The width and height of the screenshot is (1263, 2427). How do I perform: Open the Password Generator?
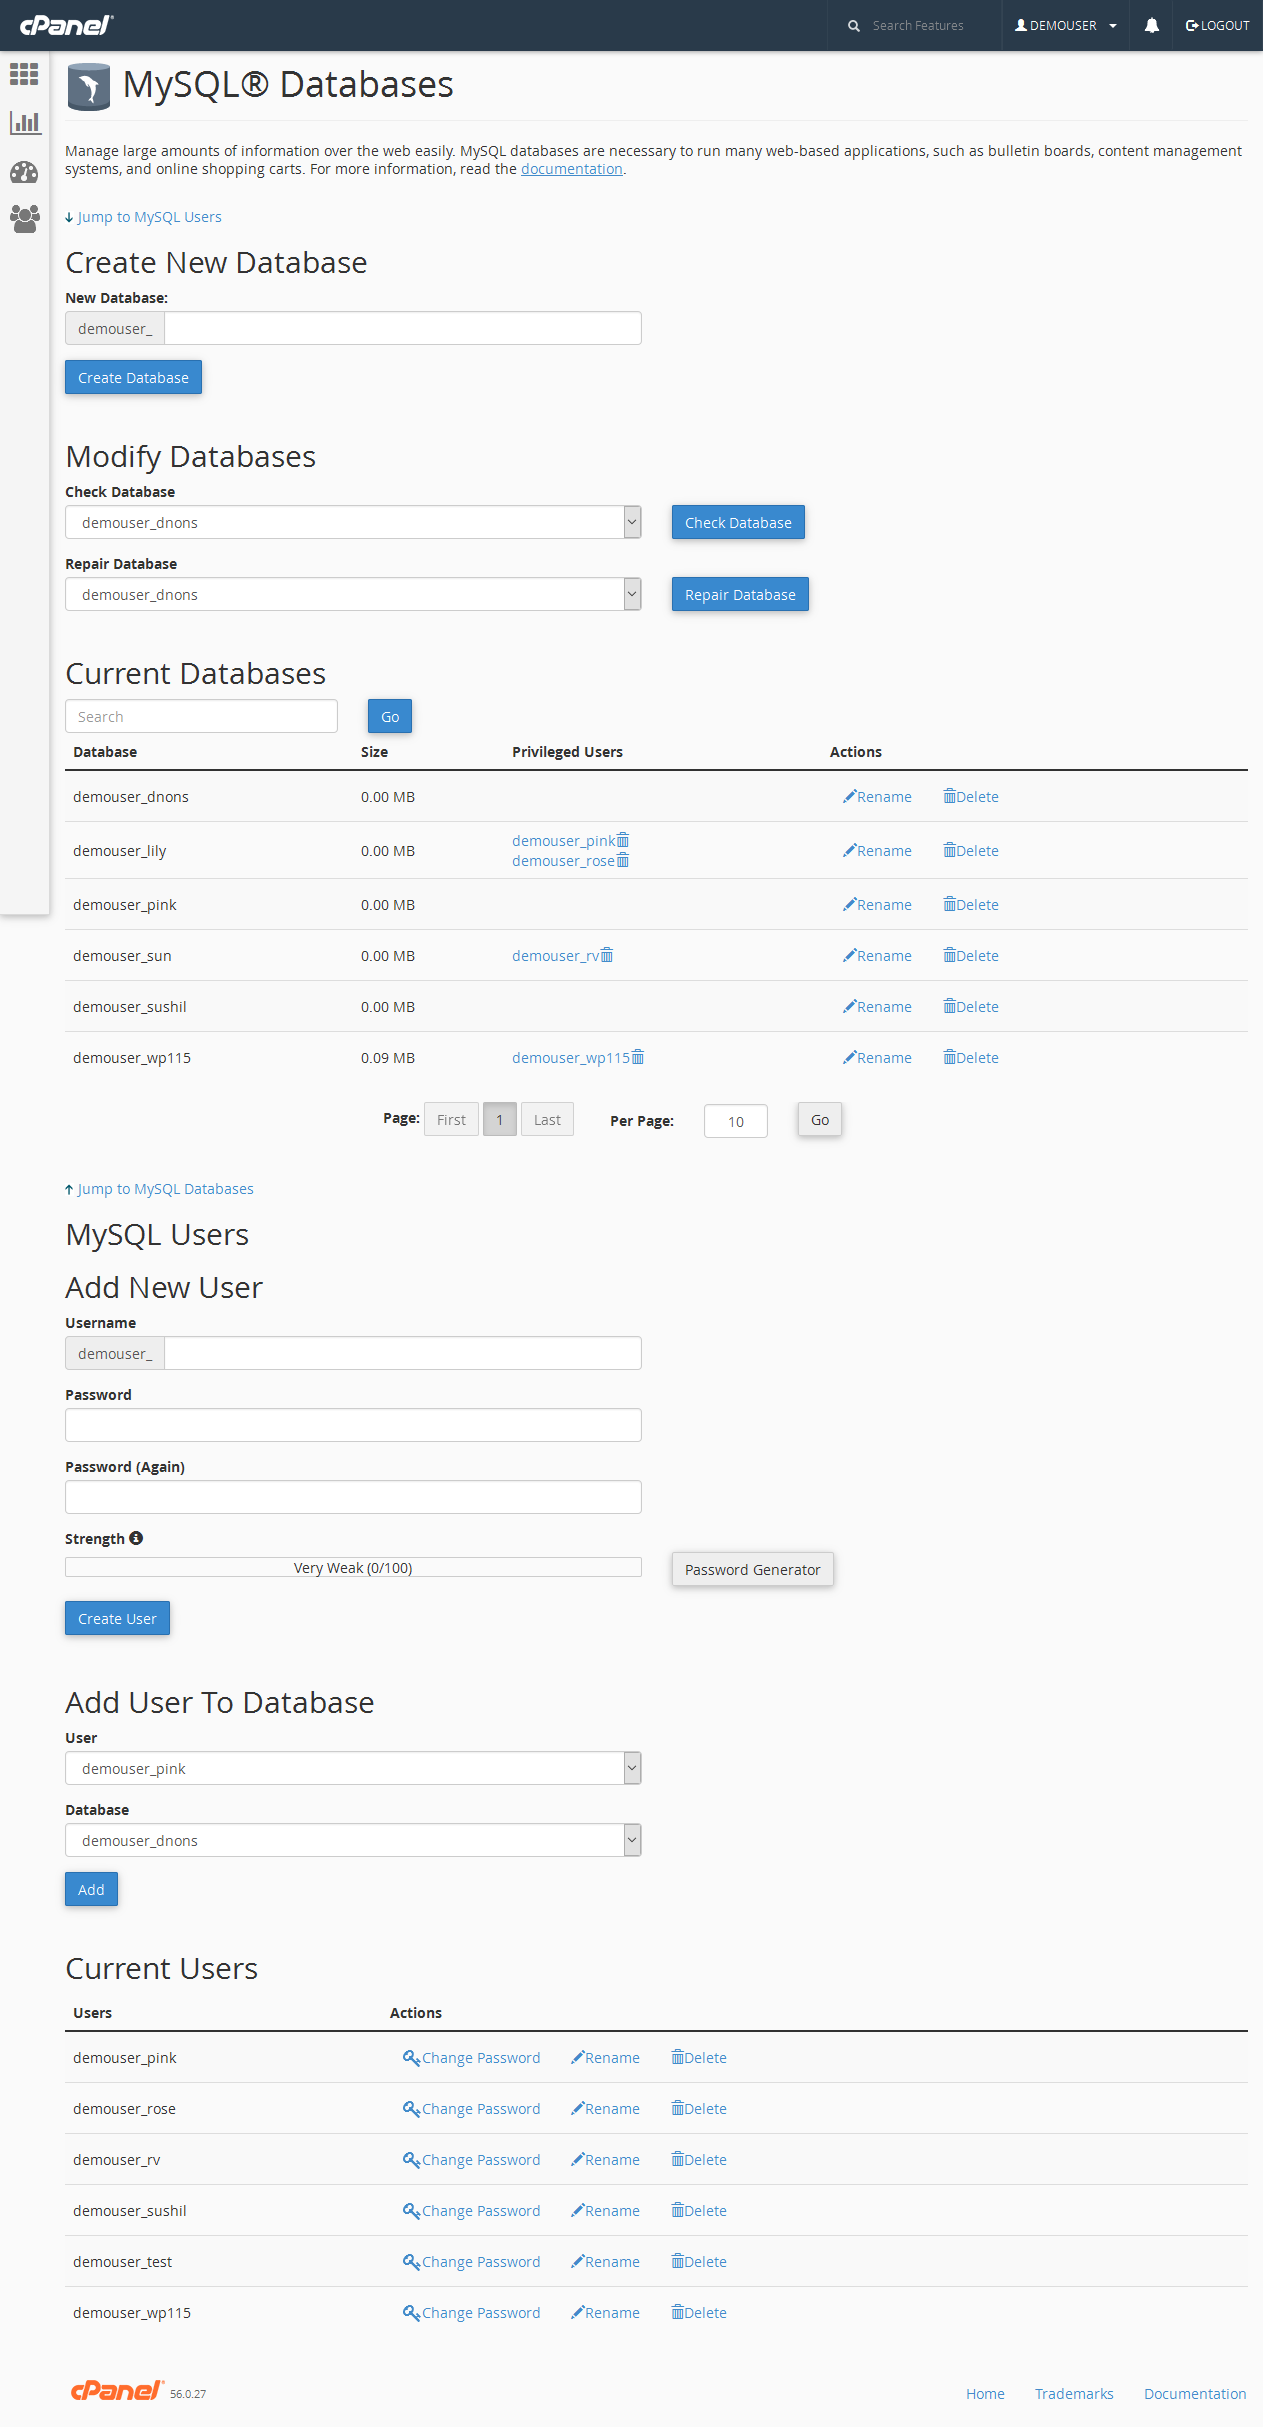point(753,1570)
